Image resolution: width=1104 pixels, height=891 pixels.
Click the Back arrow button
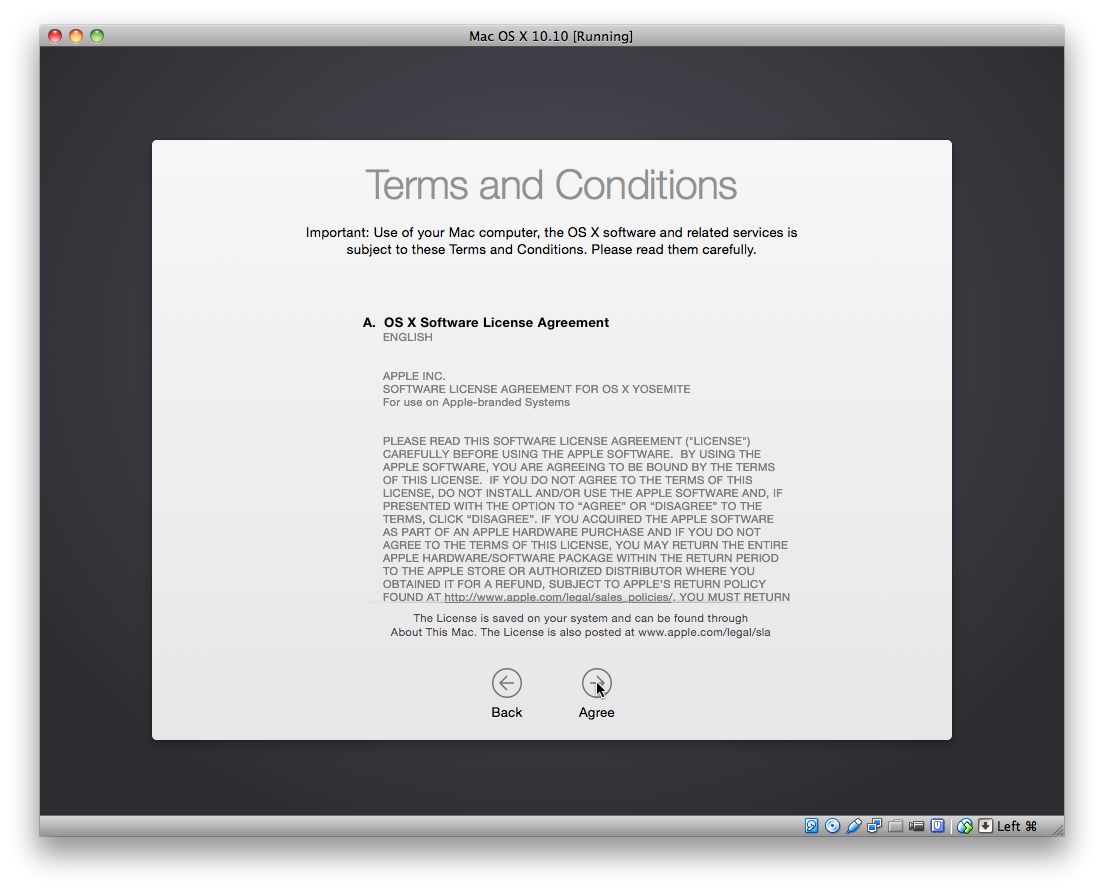pyautogui.click(x=506, y=683)
